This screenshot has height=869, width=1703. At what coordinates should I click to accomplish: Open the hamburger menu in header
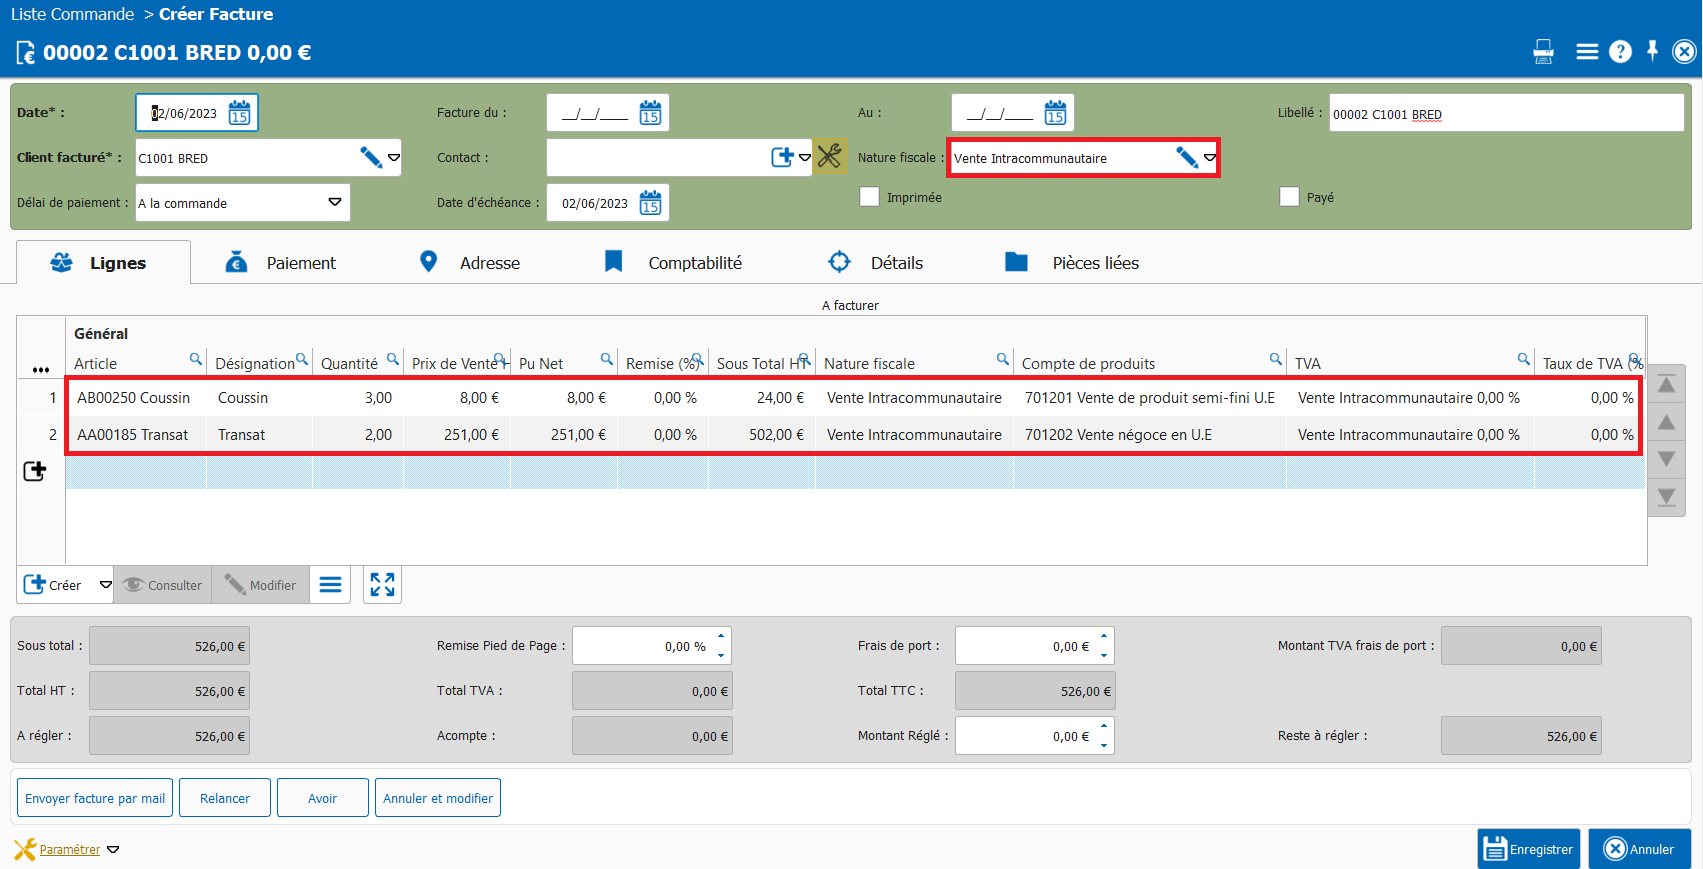pos(1587,52)
